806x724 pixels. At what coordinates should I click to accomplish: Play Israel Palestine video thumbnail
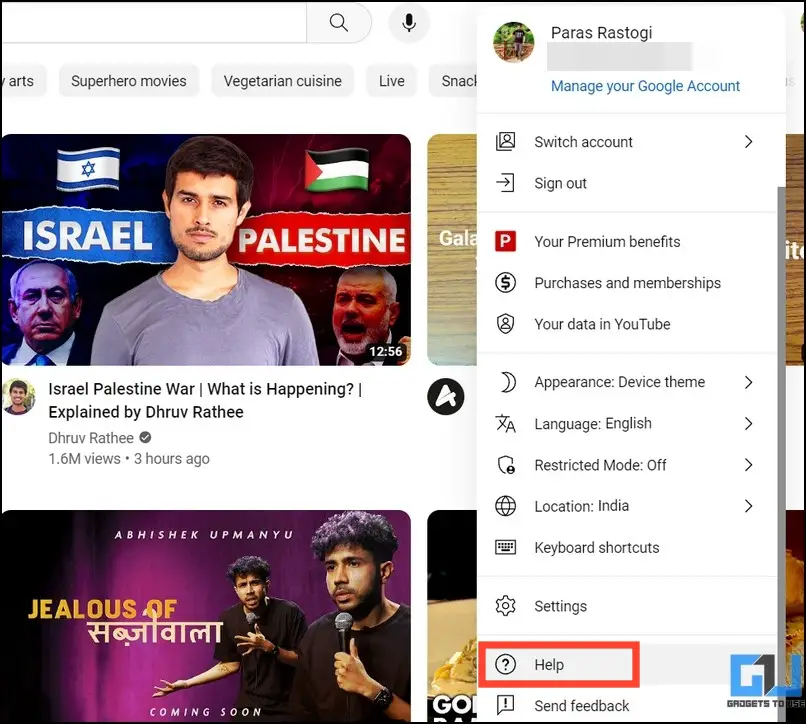207,250
